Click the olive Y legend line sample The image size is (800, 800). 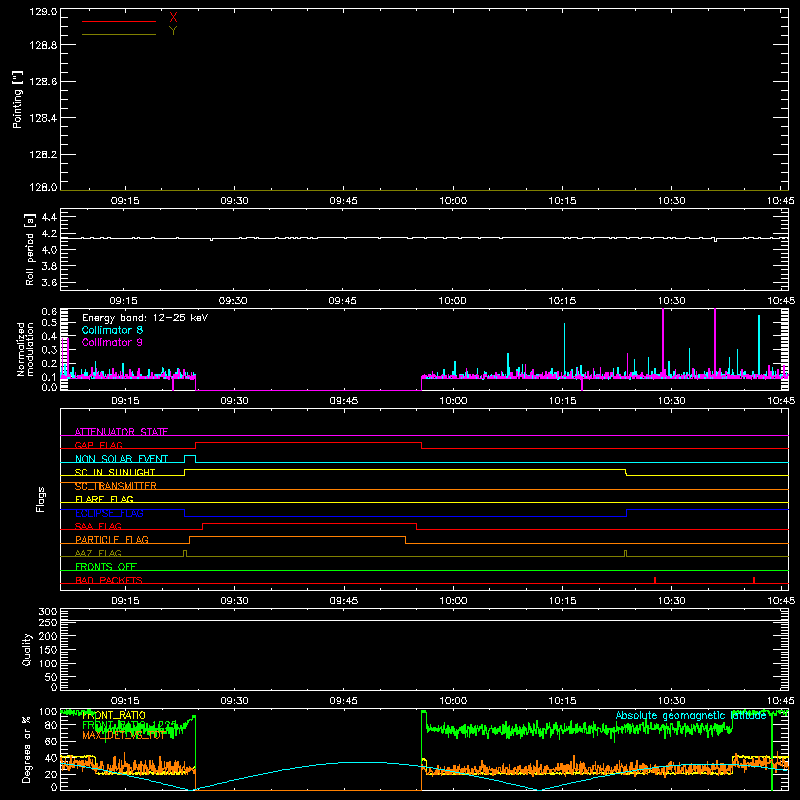click(119, 34)
